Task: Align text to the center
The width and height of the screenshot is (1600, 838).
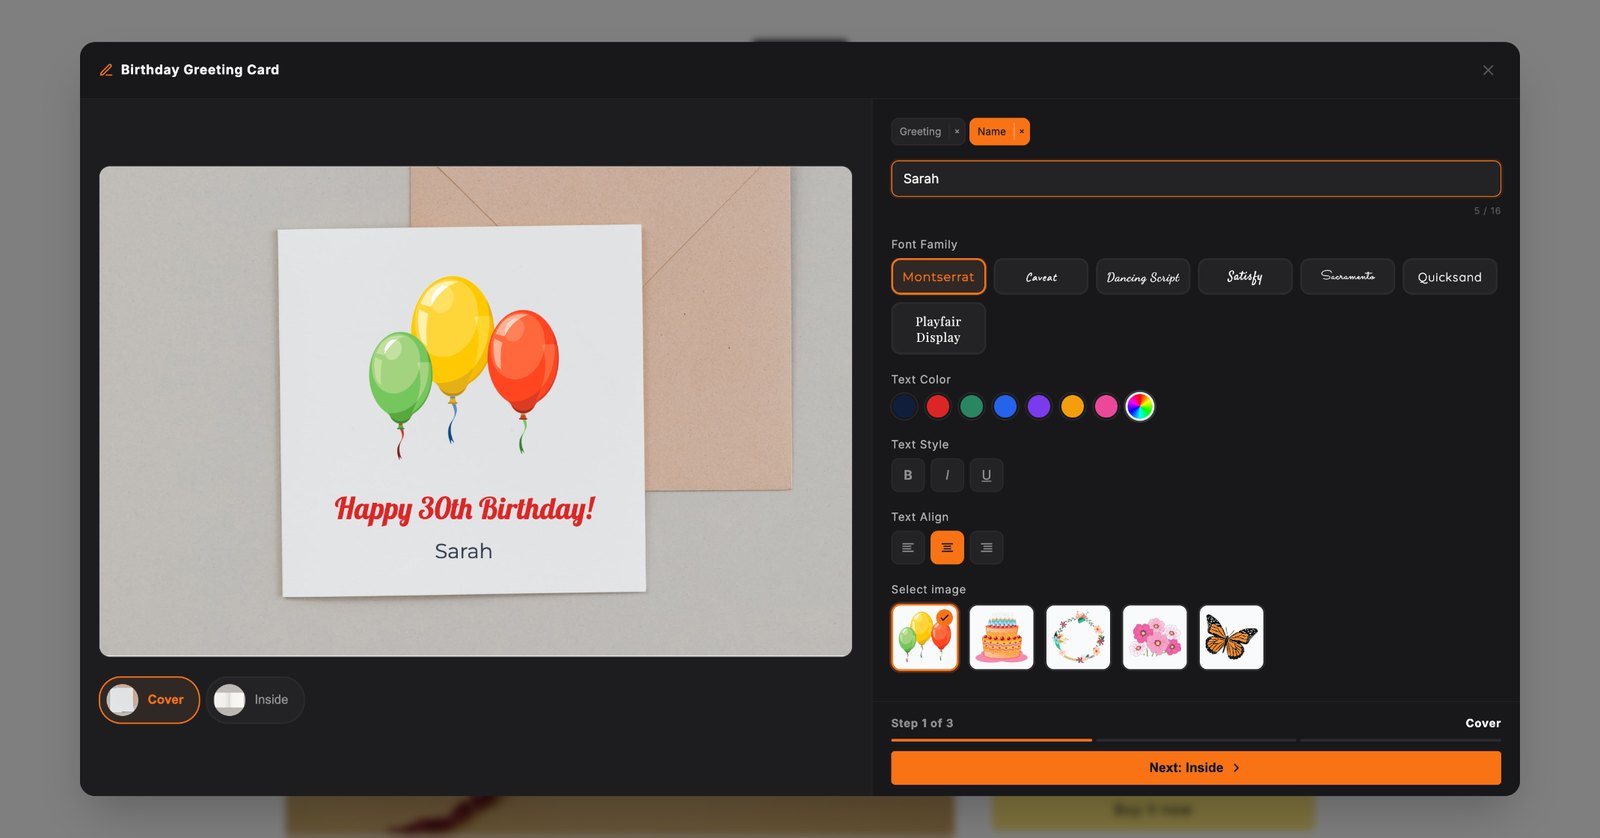Action: [x=947, y=548]
